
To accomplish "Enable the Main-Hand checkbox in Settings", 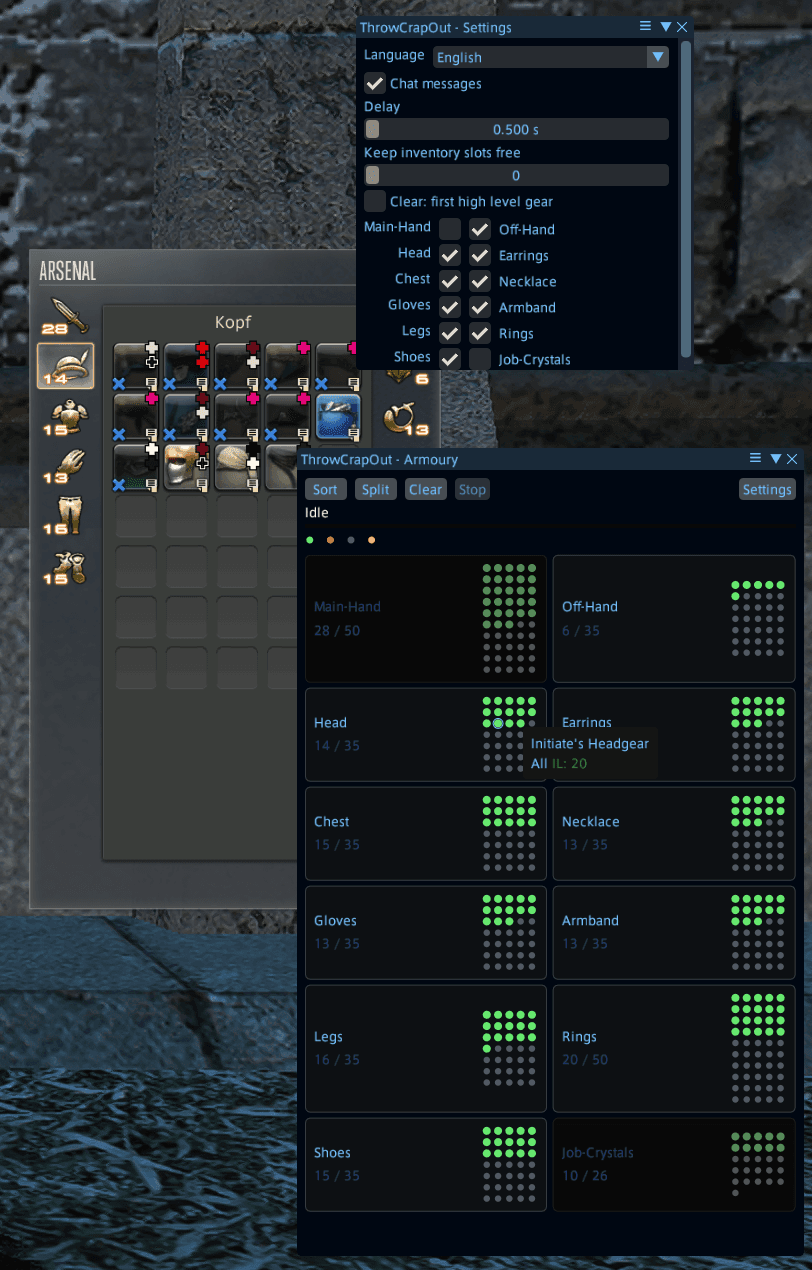I will (450, 229).
